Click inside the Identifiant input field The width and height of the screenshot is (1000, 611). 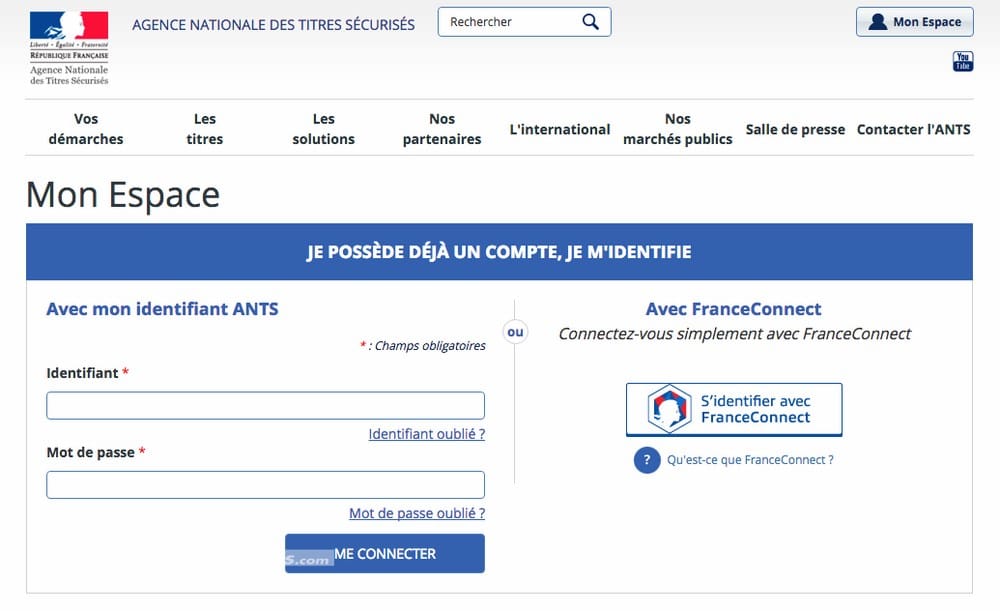(x=265, y=405)
